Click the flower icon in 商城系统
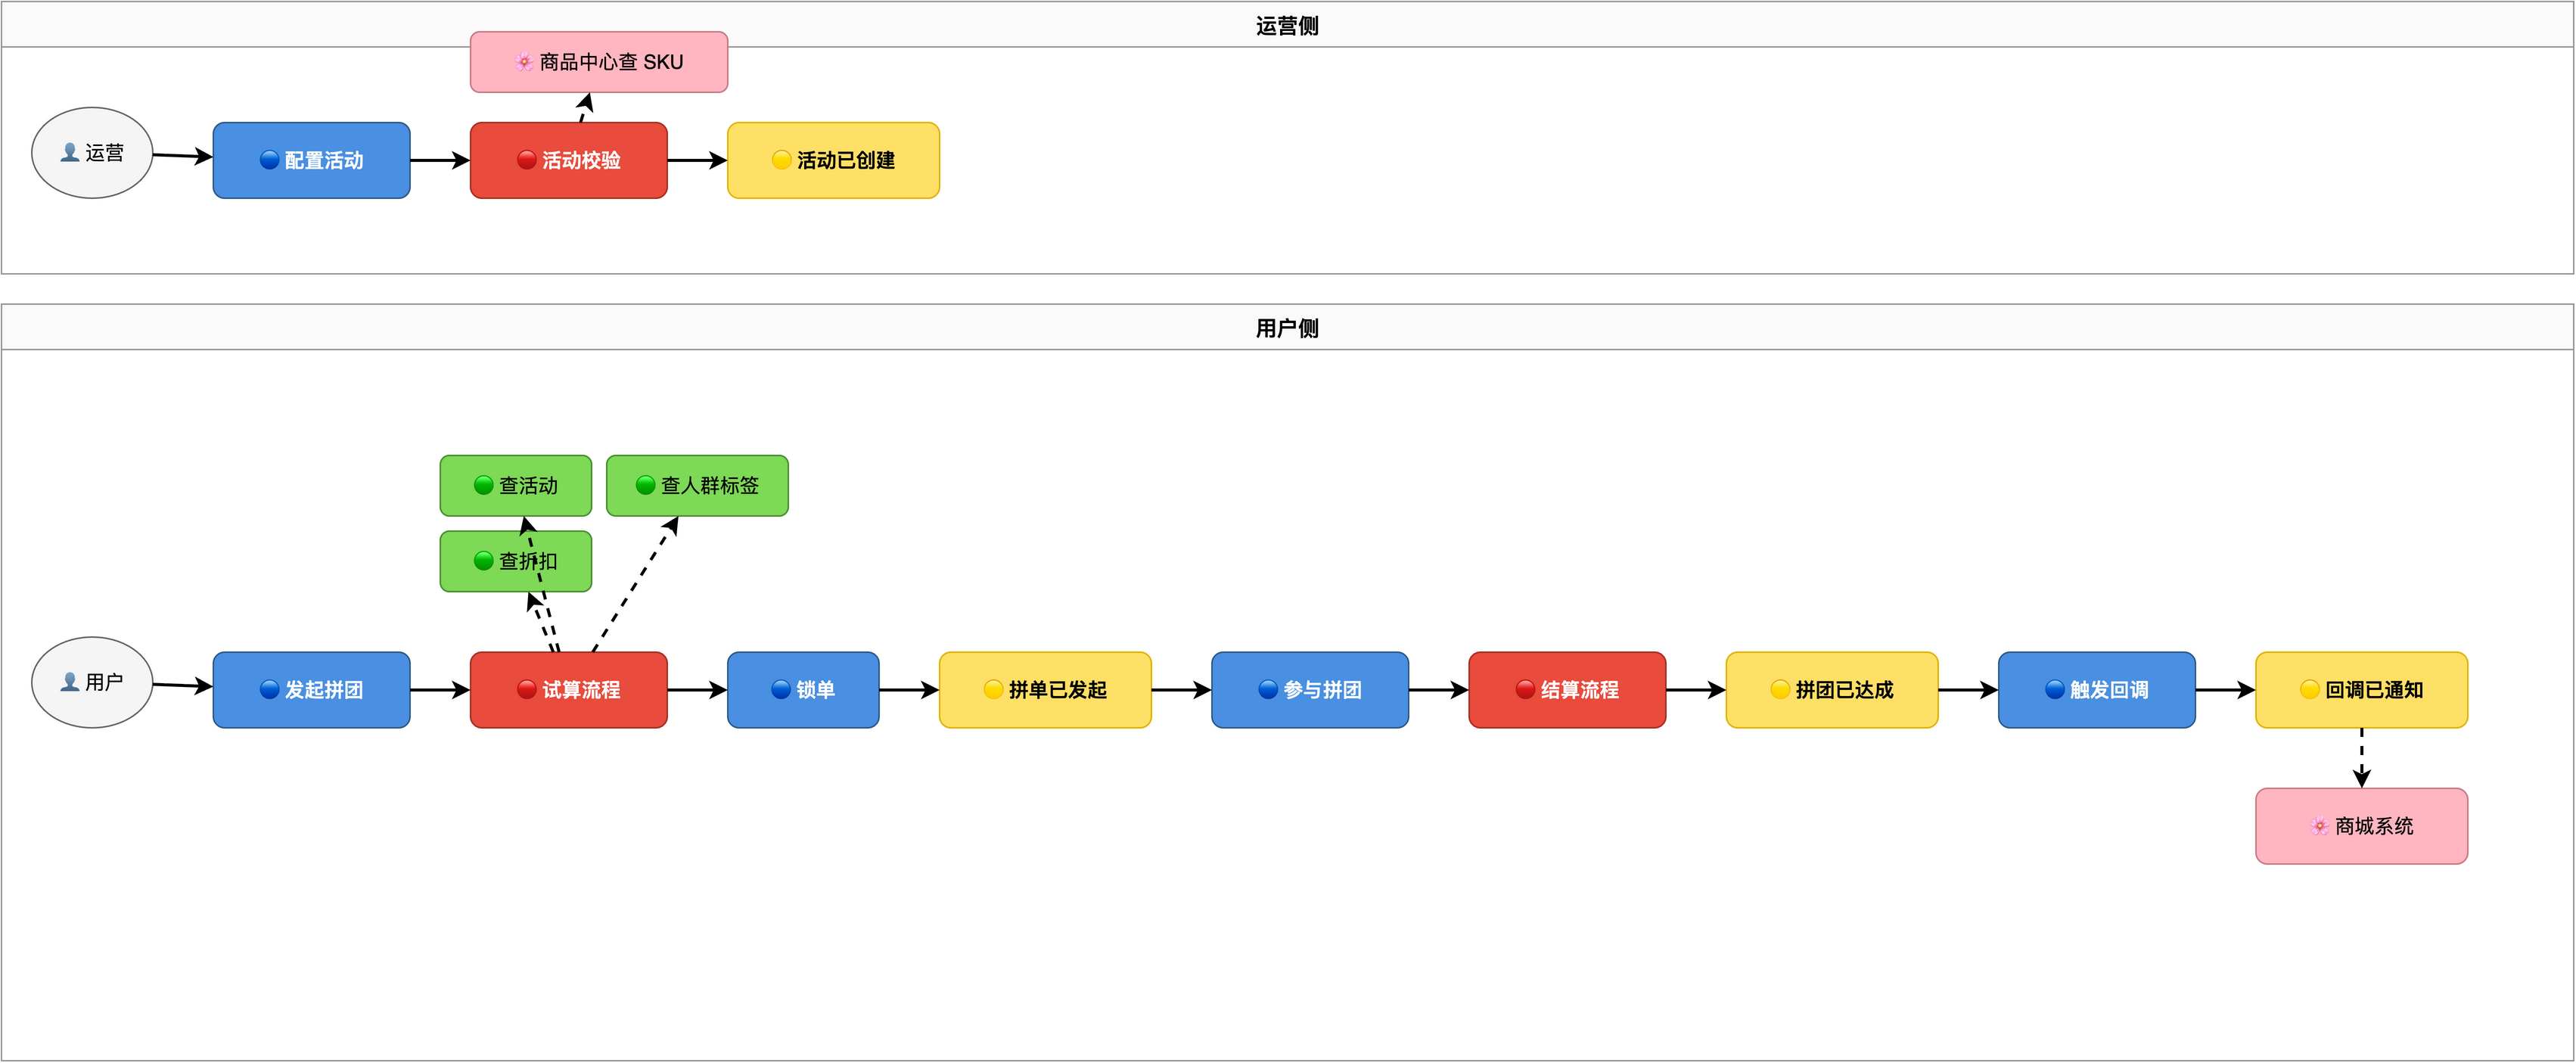Screen dimensions: 2576x1063 pyautogui.click(x=2320, y=826)
